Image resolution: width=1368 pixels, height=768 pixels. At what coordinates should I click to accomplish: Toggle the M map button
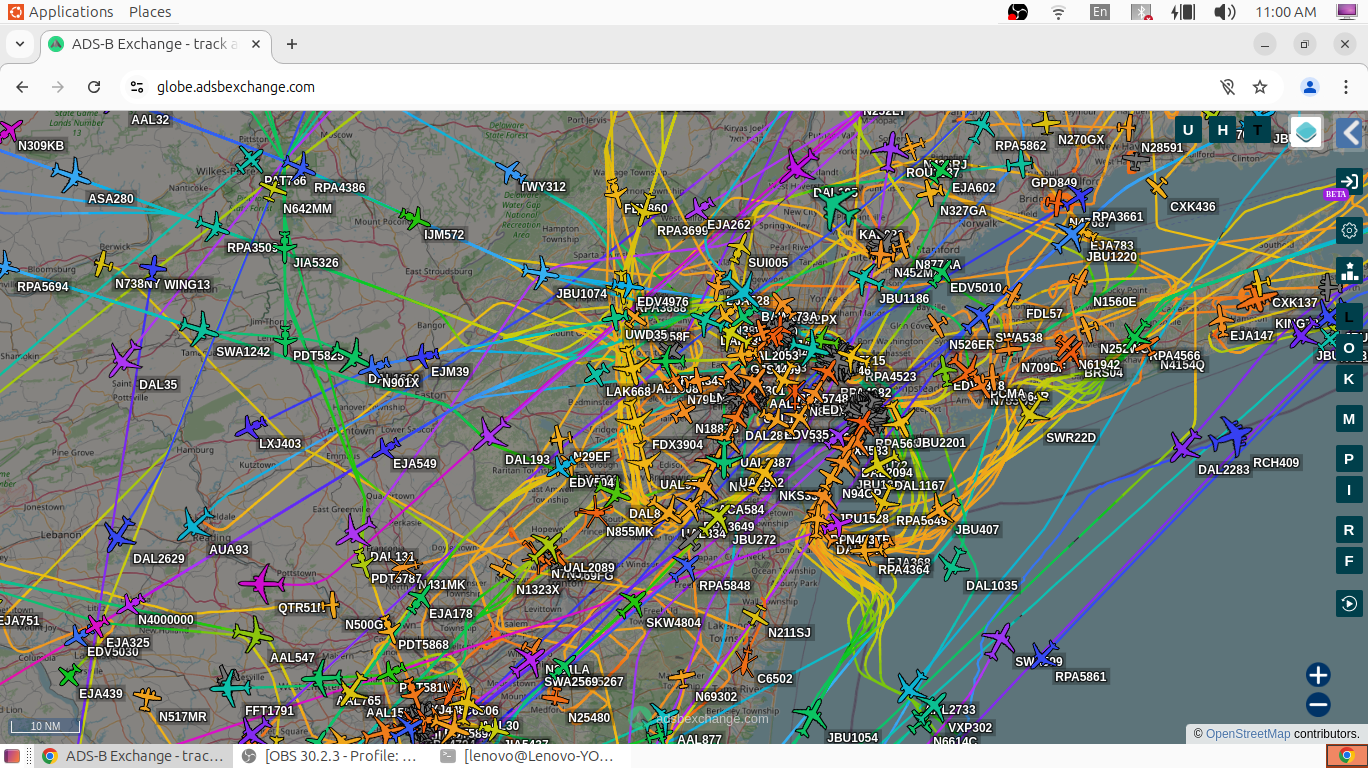(1349, 419)
